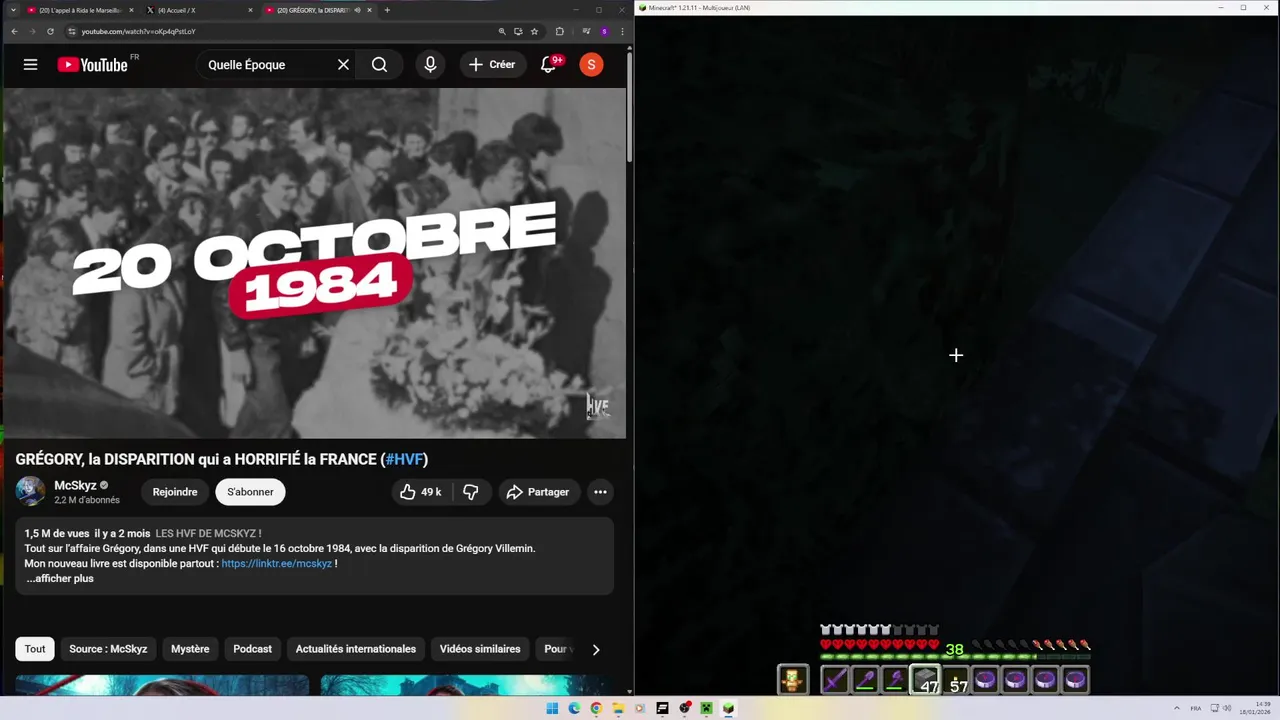Open the browser extensions puzzle icon
The image size is (1280, 720).
click(x=560, y=31)
